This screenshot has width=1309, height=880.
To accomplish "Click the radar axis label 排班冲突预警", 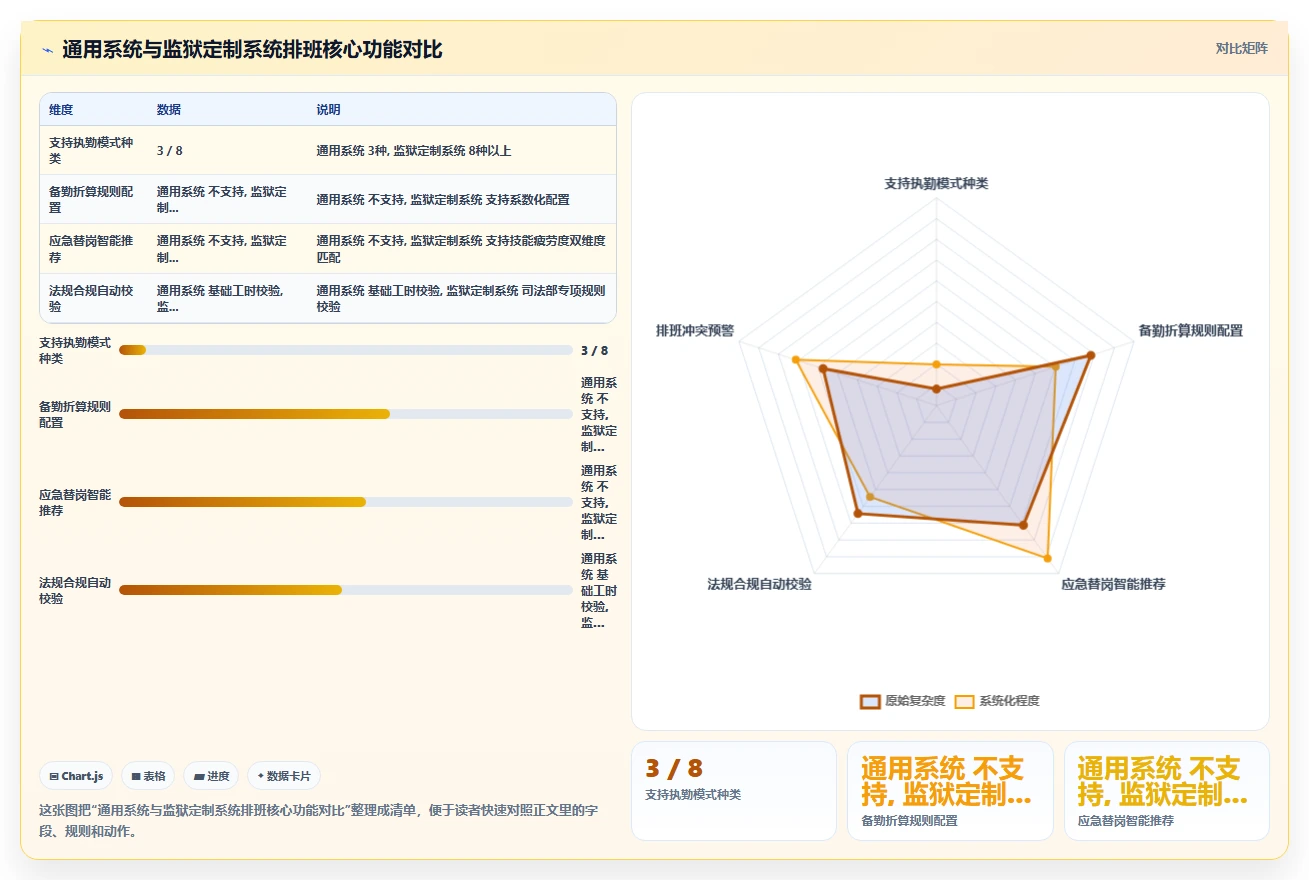I will click(695, 331).
